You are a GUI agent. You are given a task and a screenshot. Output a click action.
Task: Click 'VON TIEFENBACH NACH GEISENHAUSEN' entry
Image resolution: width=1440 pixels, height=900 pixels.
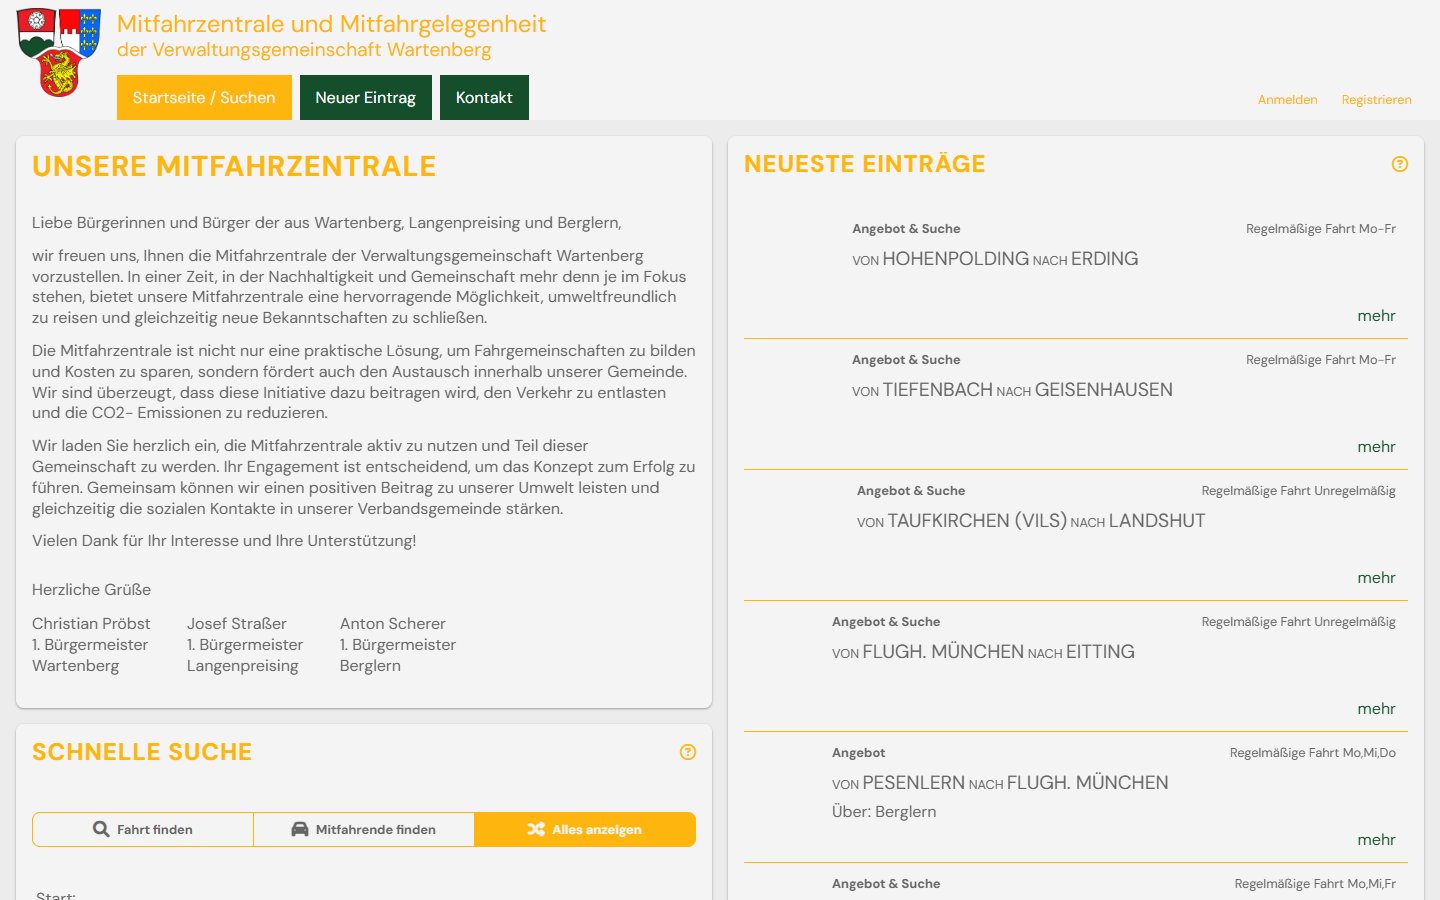coord(1012,390)
